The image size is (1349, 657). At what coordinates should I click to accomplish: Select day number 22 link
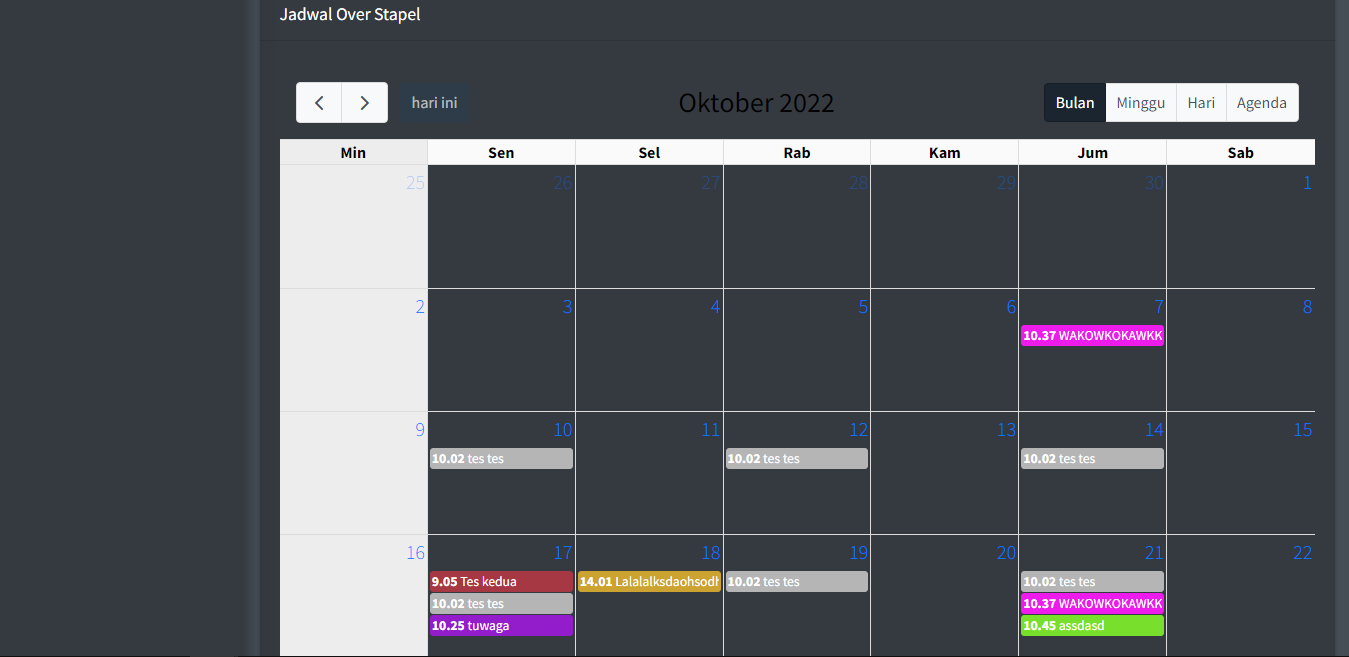click(x=1302, y=553)
